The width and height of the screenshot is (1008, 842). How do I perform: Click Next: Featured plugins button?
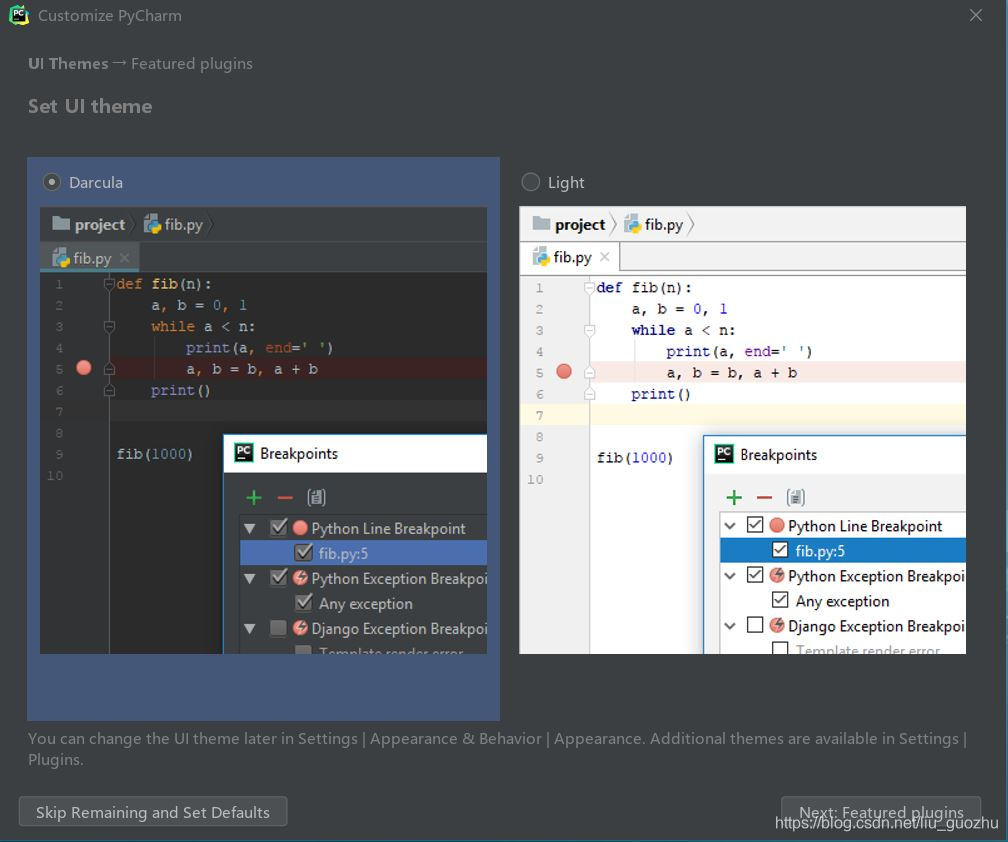pyautogui.click(x=881, y=812)
